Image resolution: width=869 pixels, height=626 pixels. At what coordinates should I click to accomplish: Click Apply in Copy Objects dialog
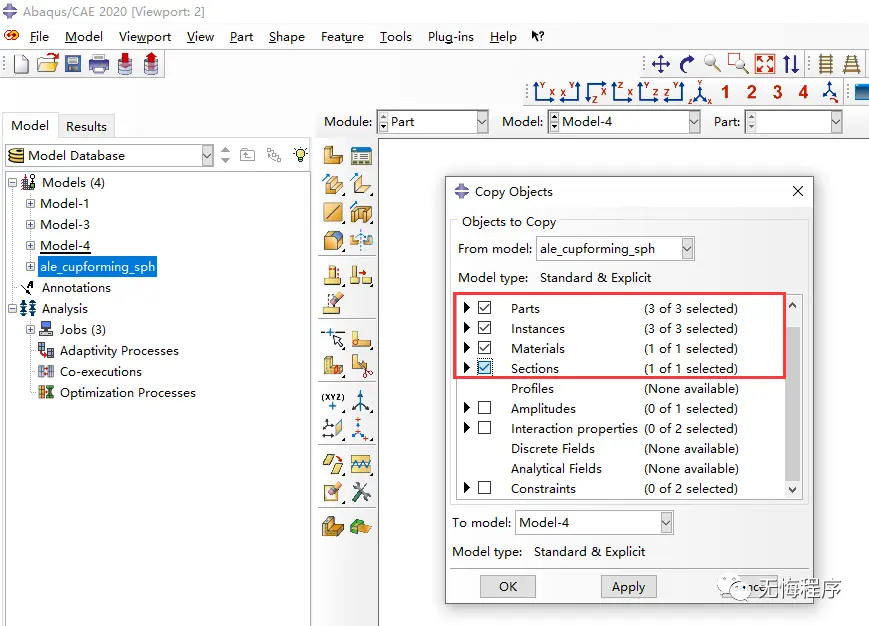click(x=628, y=586)
